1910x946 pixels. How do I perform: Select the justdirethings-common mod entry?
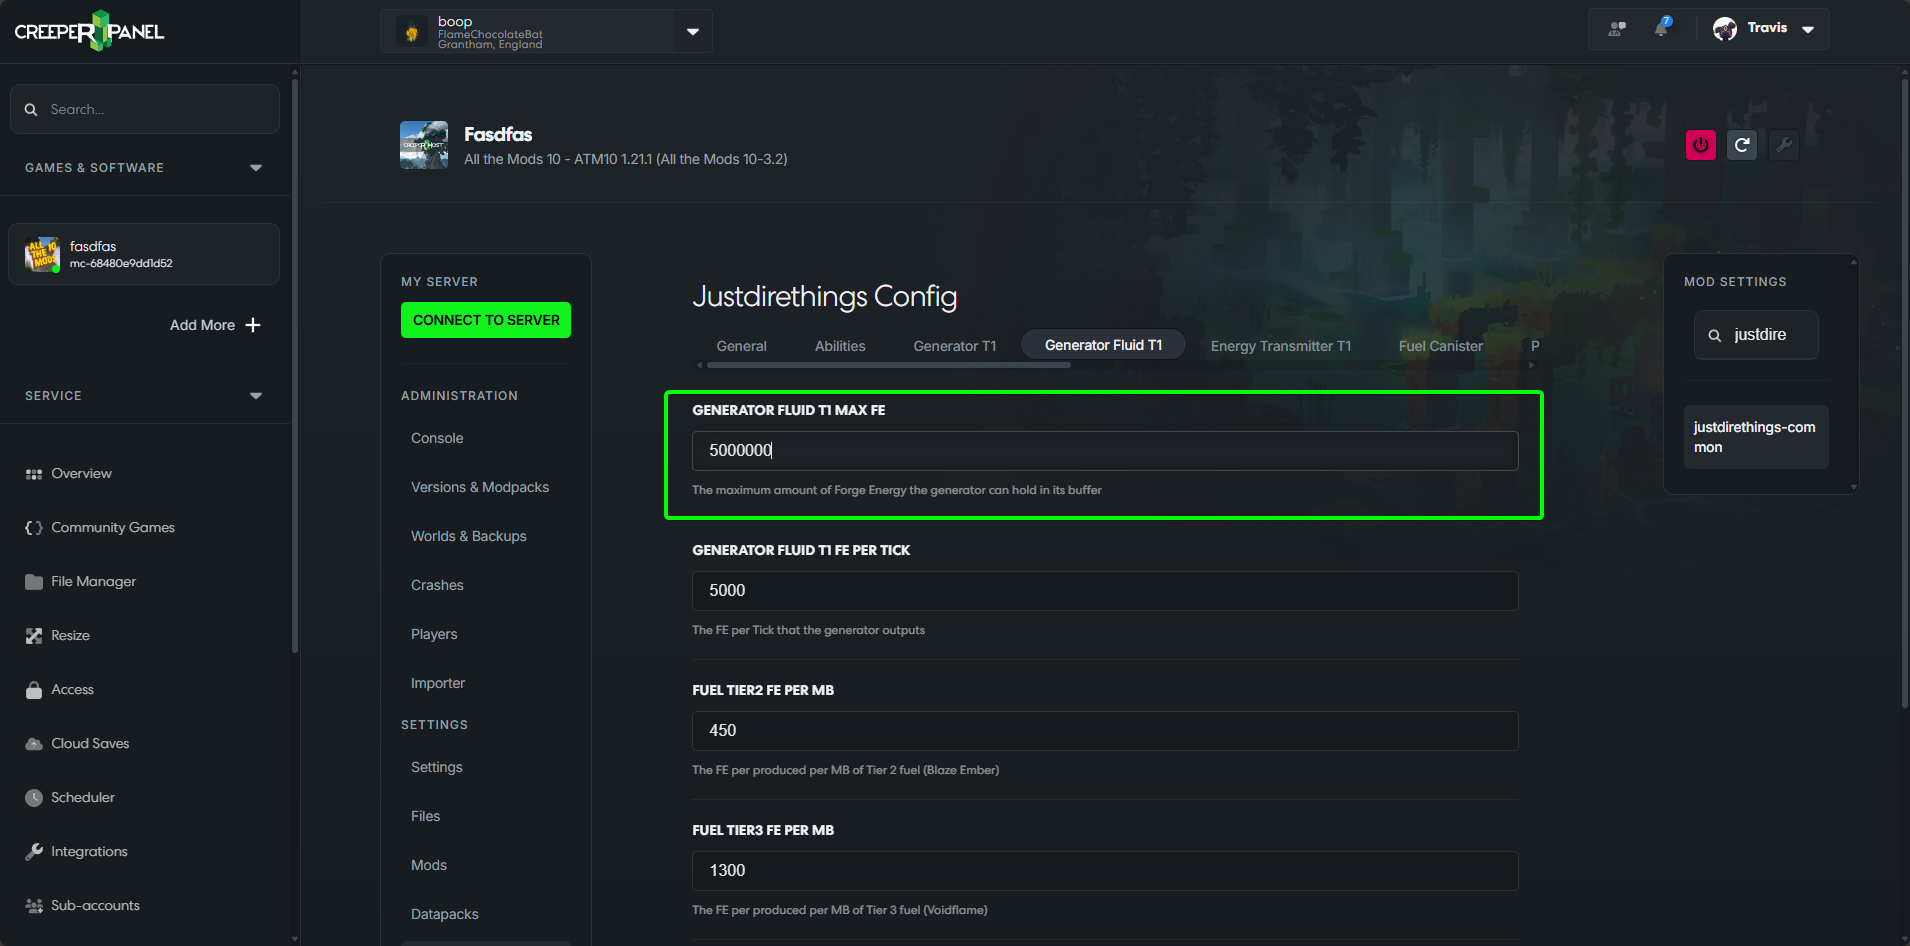1756,437
